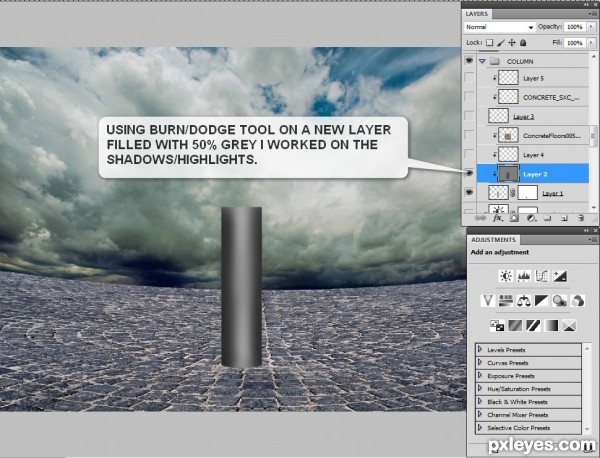Add a Gradient Map adjustment

click(551, 326)
